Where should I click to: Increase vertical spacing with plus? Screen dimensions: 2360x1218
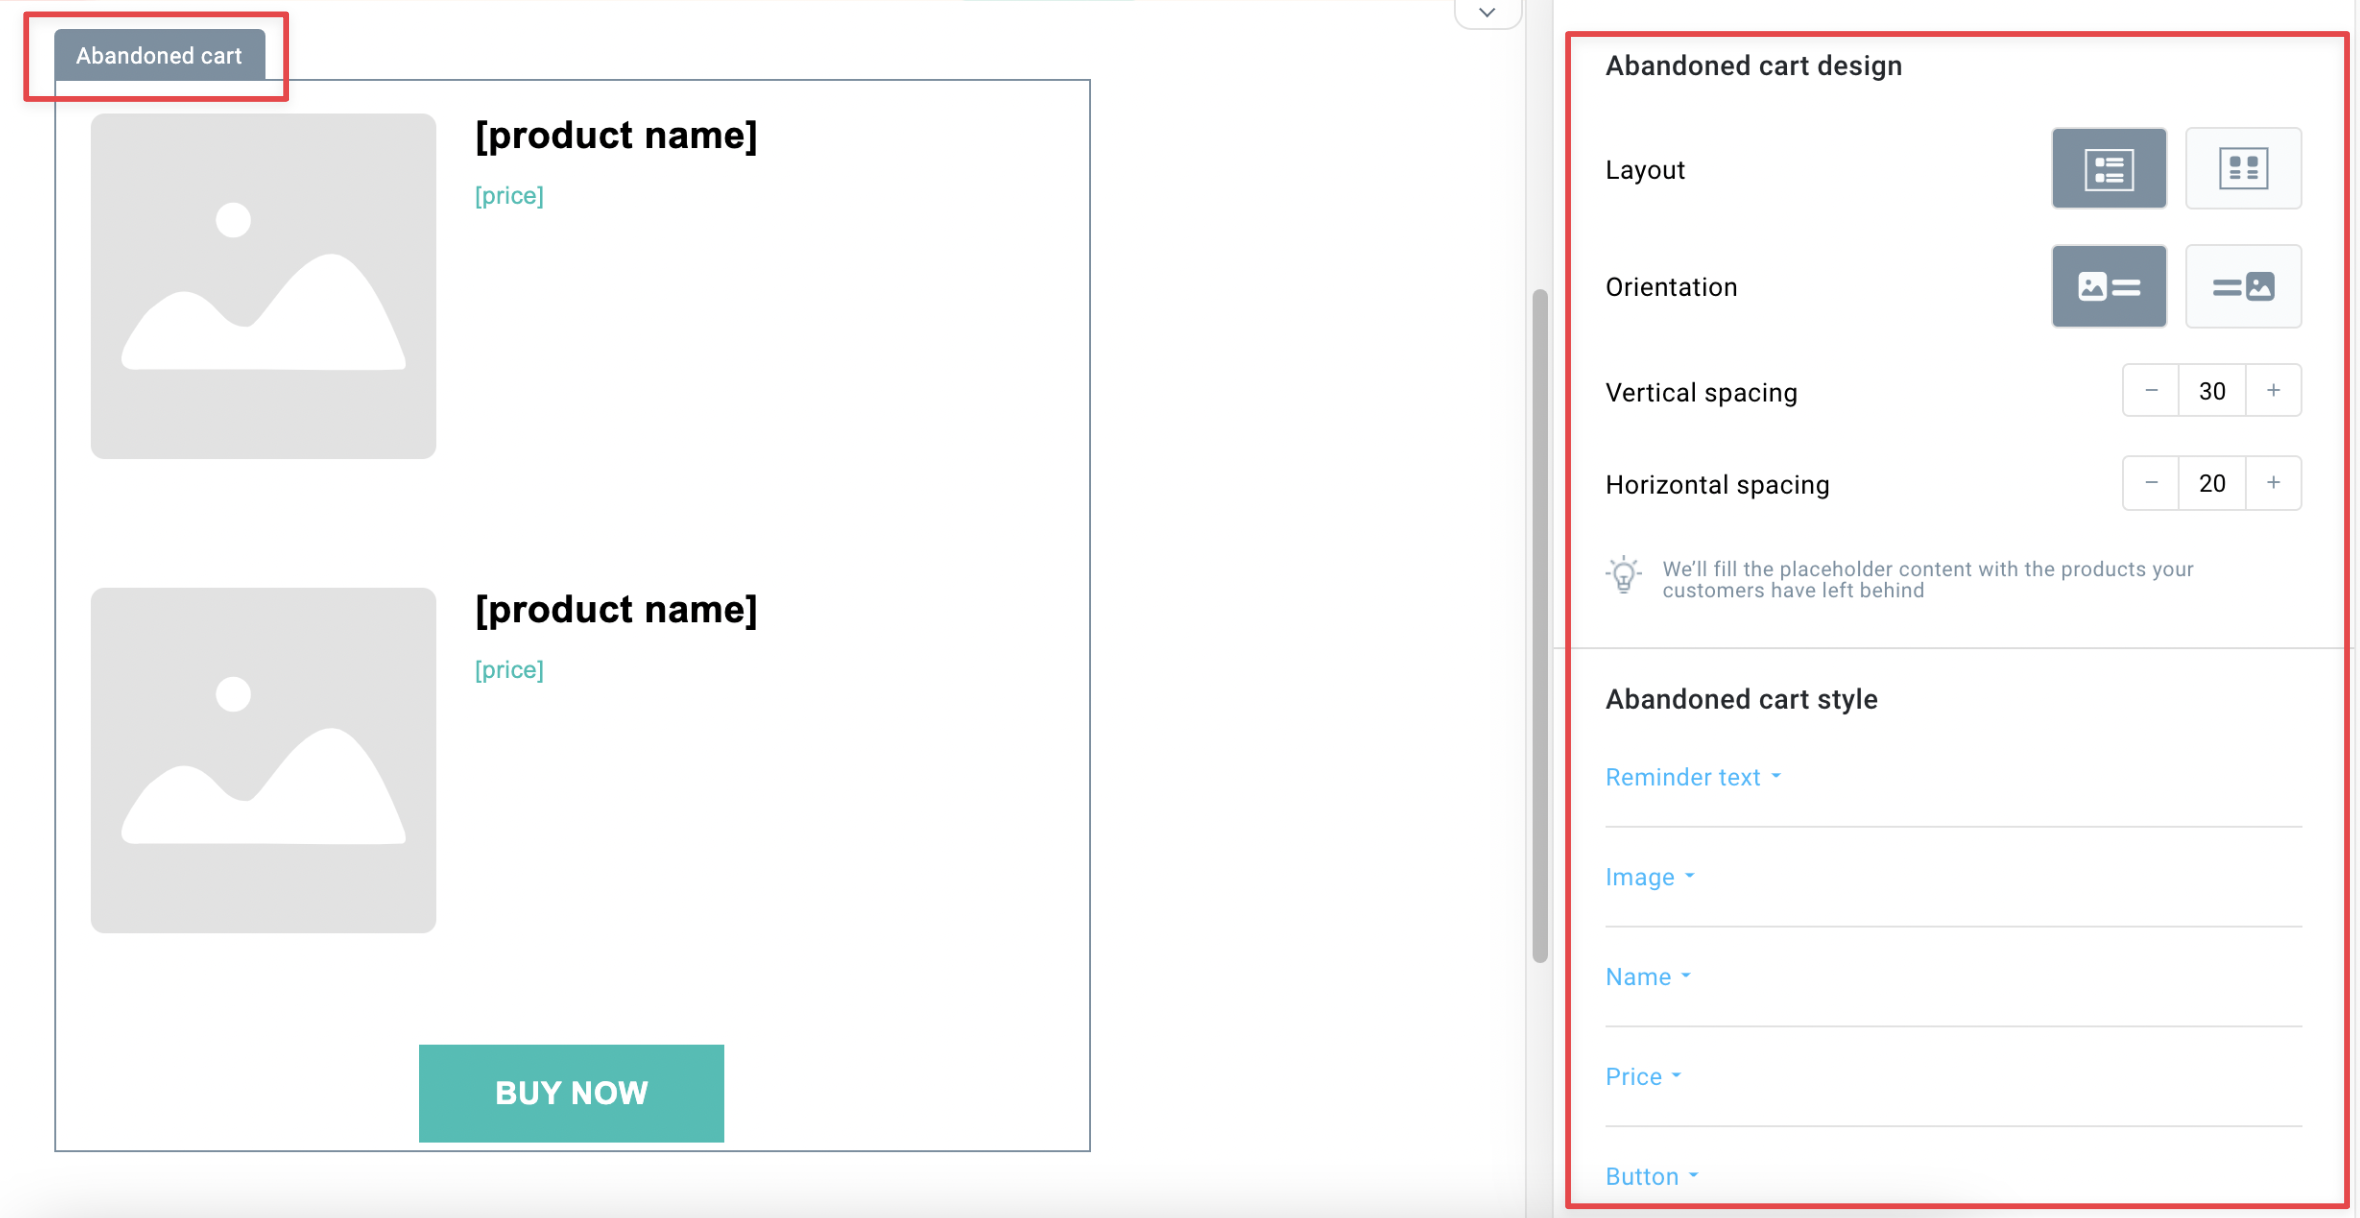pyautogui.click(x=2273, y=390)
